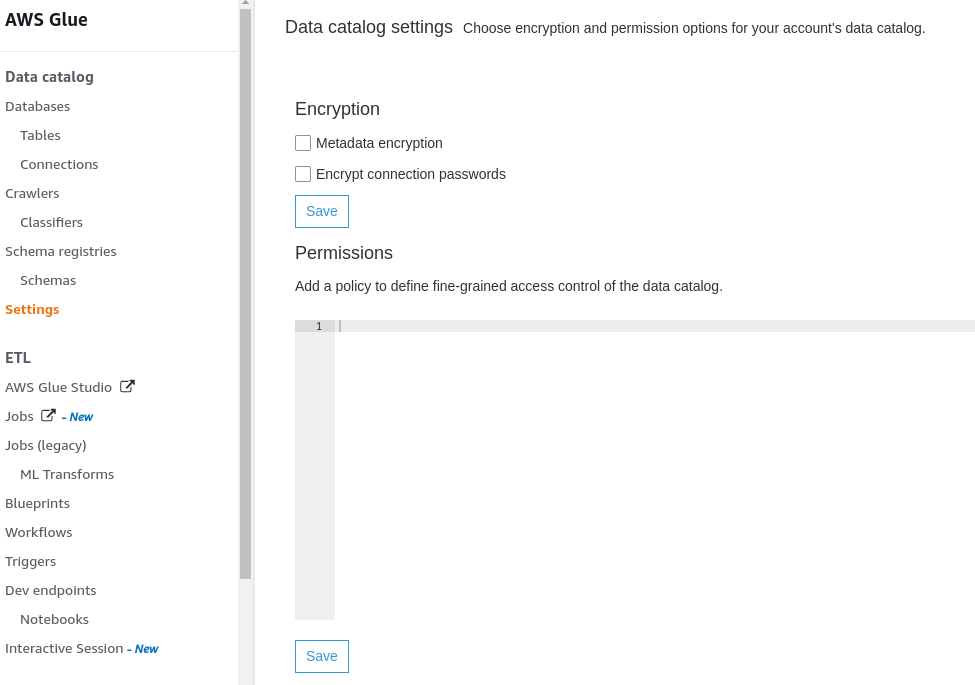Screen dimensions: 975x685
Task: Go to ML Transforms
Action: 67,474
